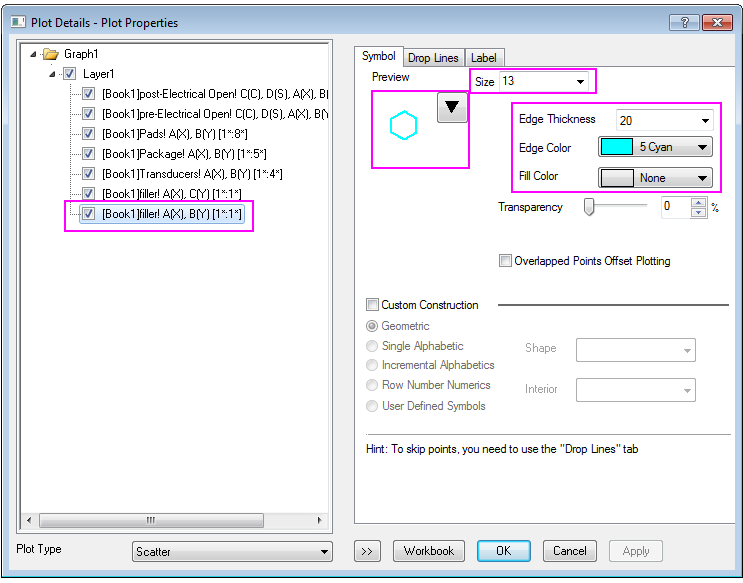The height and width of the screenshot is (583, 743).
Task: Increase transparency with the up stepper
Action: tap(699, 203)
